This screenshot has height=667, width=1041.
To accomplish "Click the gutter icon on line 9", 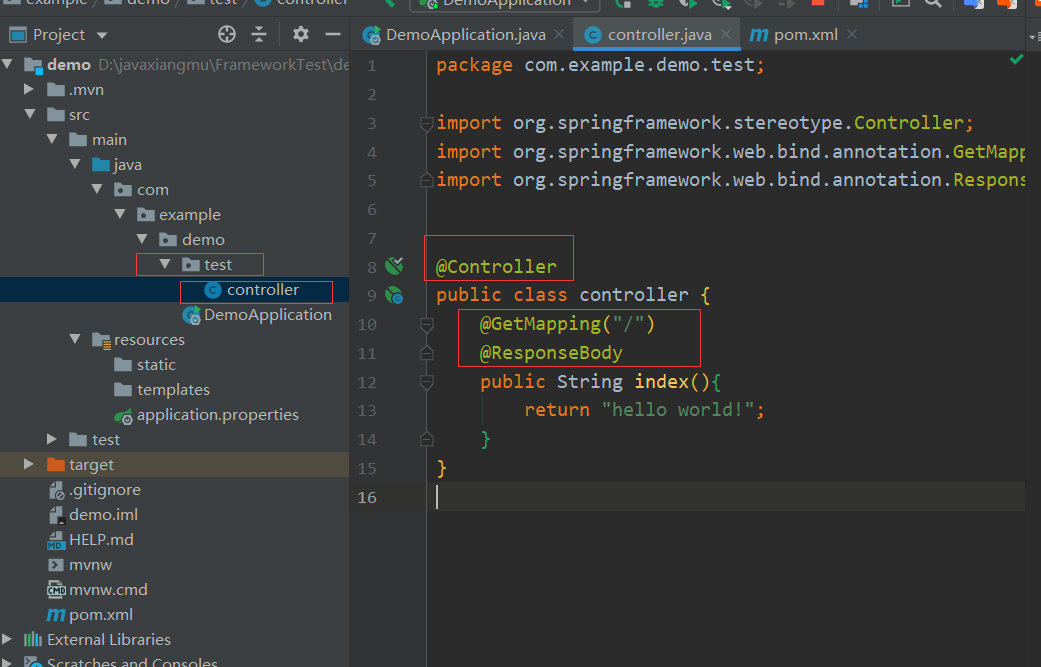I will tap(394, 295).
